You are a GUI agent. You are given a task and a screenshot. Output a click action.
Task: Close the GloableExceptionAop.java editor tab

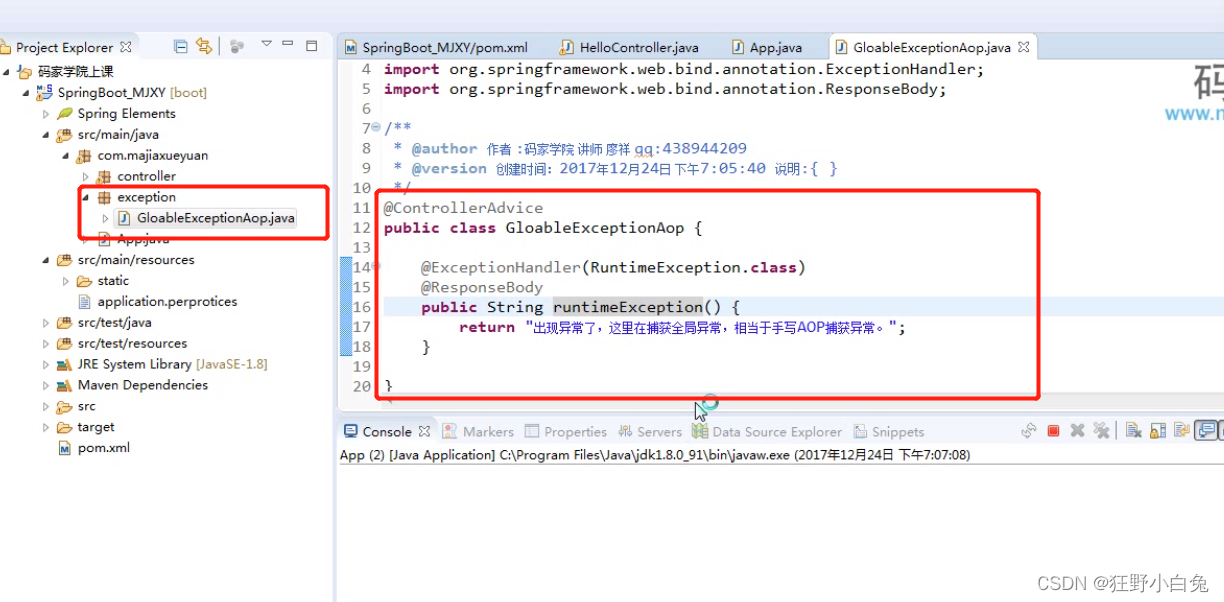click(1022, 47)
